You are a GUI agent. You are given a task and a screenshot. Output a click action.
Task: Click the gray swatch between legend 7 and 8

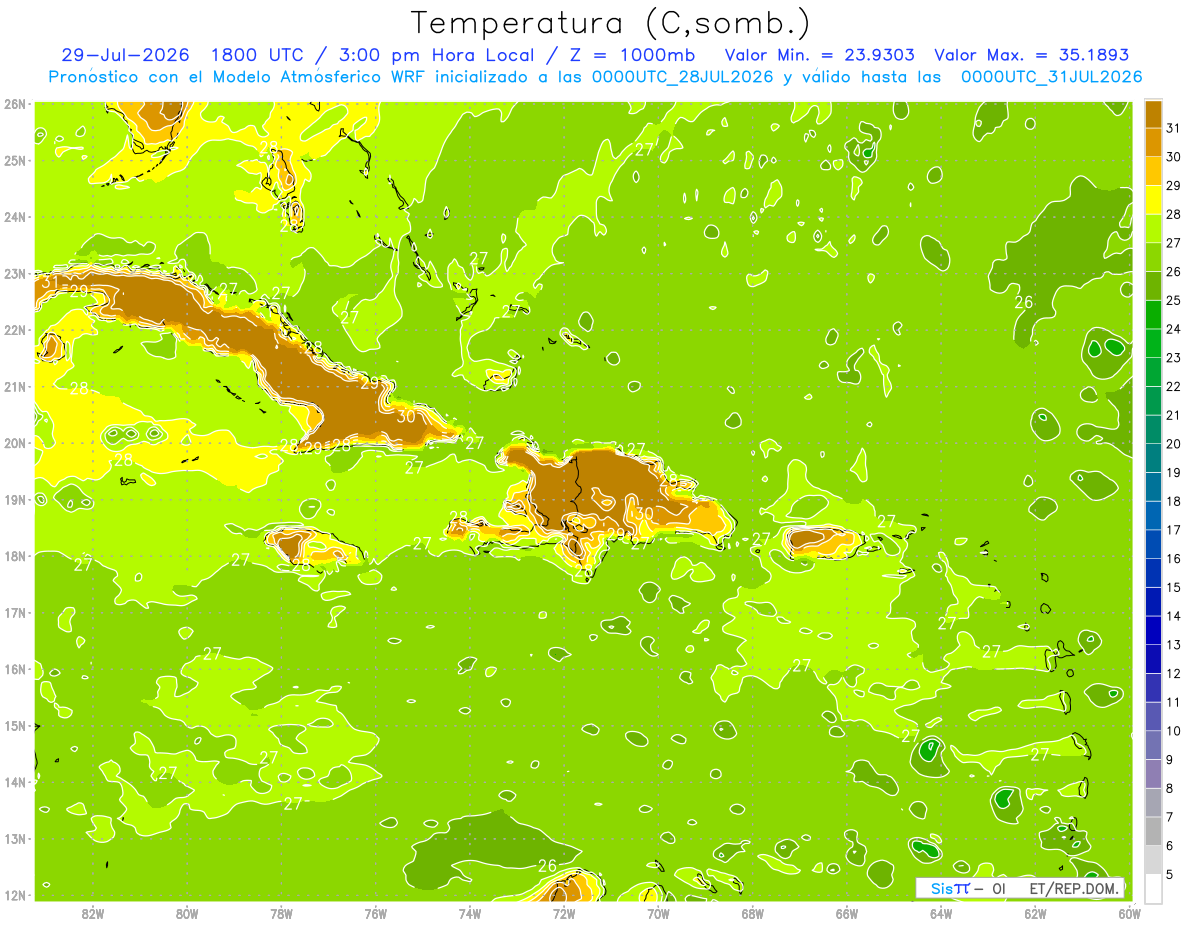pyautogui.click(x=1154, y=802)
